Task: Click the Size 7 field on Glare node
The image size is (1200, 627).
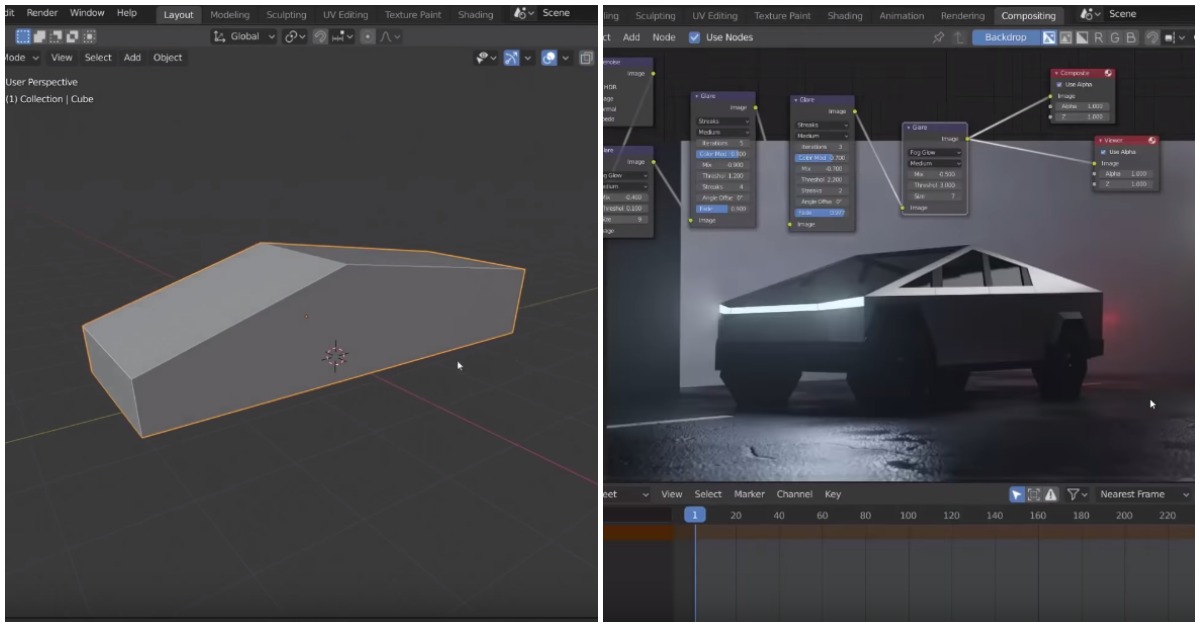Action: click(x=934, y=196)
